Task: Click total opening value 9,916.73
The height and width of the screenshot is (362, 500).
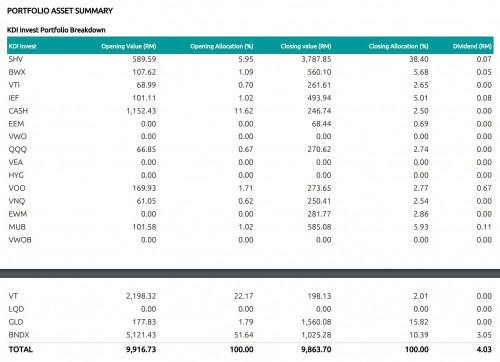Action: [141, 349]
